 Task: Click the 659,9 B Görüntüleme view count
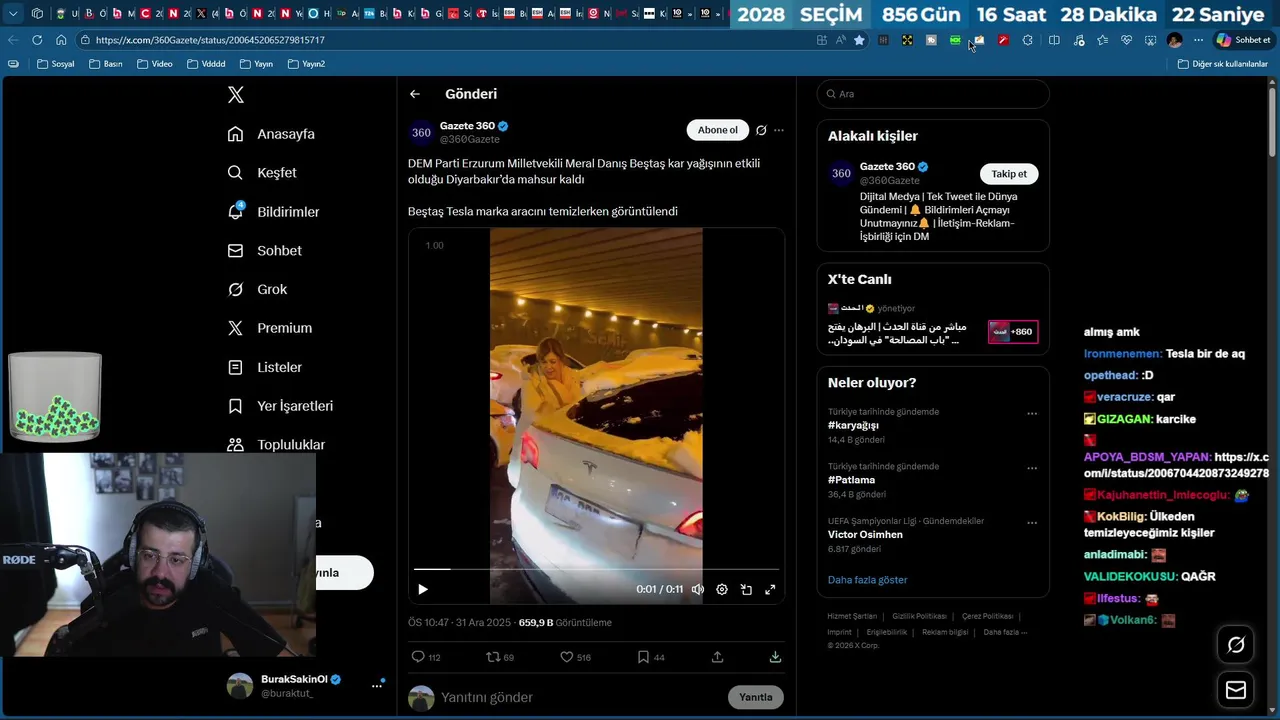pos(565,623)
